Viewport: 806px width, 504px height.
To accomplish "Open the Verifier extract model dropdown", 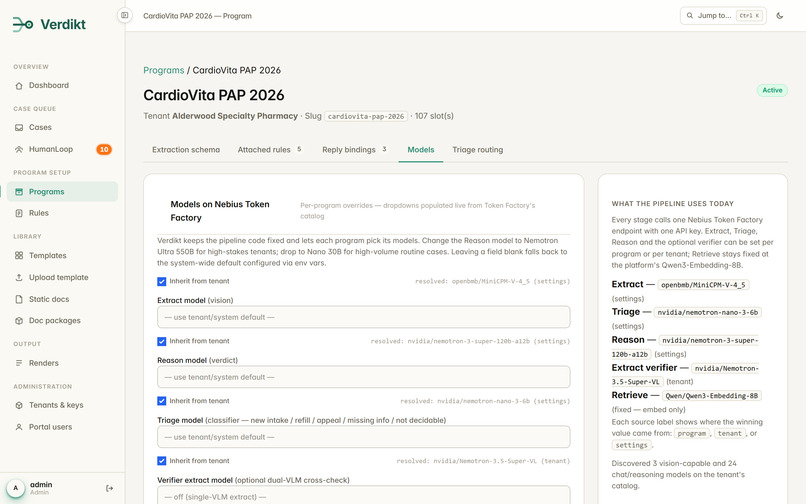I will pos(363,496).
